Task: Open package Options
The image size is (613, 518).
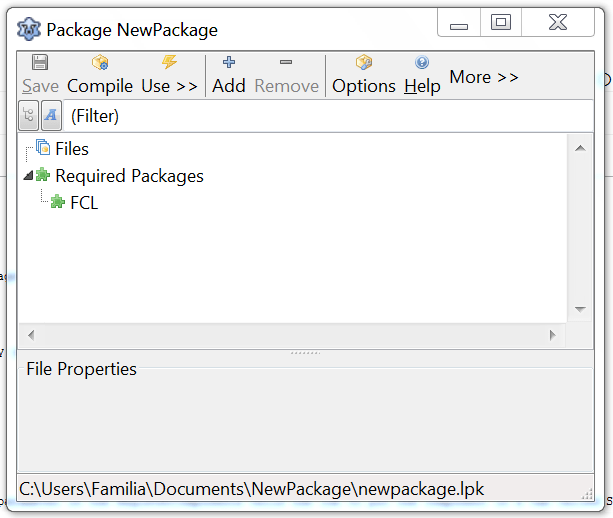Action: tap(364, 75)
